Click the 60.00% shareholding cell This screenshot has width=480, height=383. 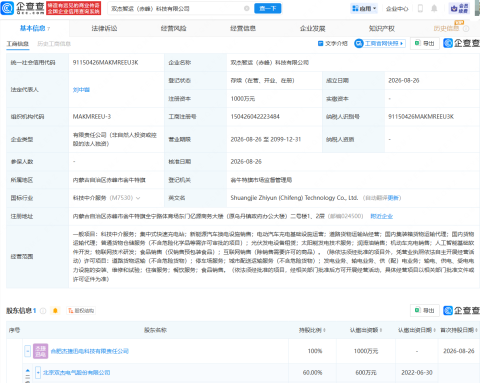click(x=312, y=372)
